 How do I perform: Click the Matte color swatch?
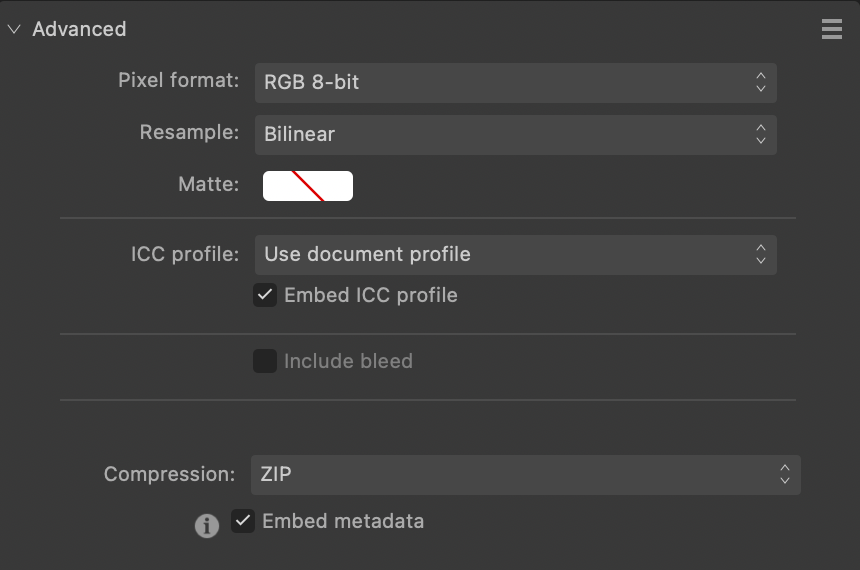coord(308,186)
